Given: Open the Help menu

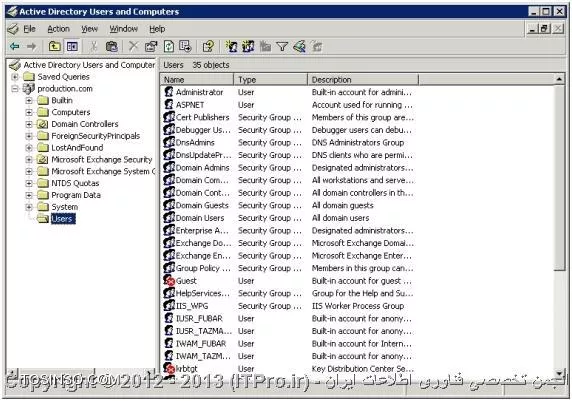Looking at the screenshot, I should pos(157,29).
